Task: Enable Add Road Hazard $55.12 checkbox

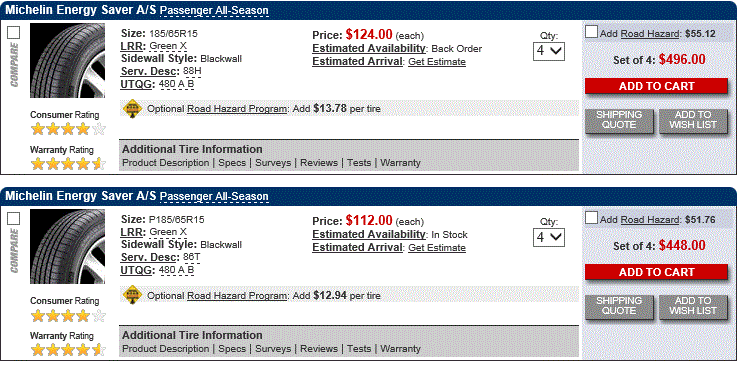Action: point(591,32)
